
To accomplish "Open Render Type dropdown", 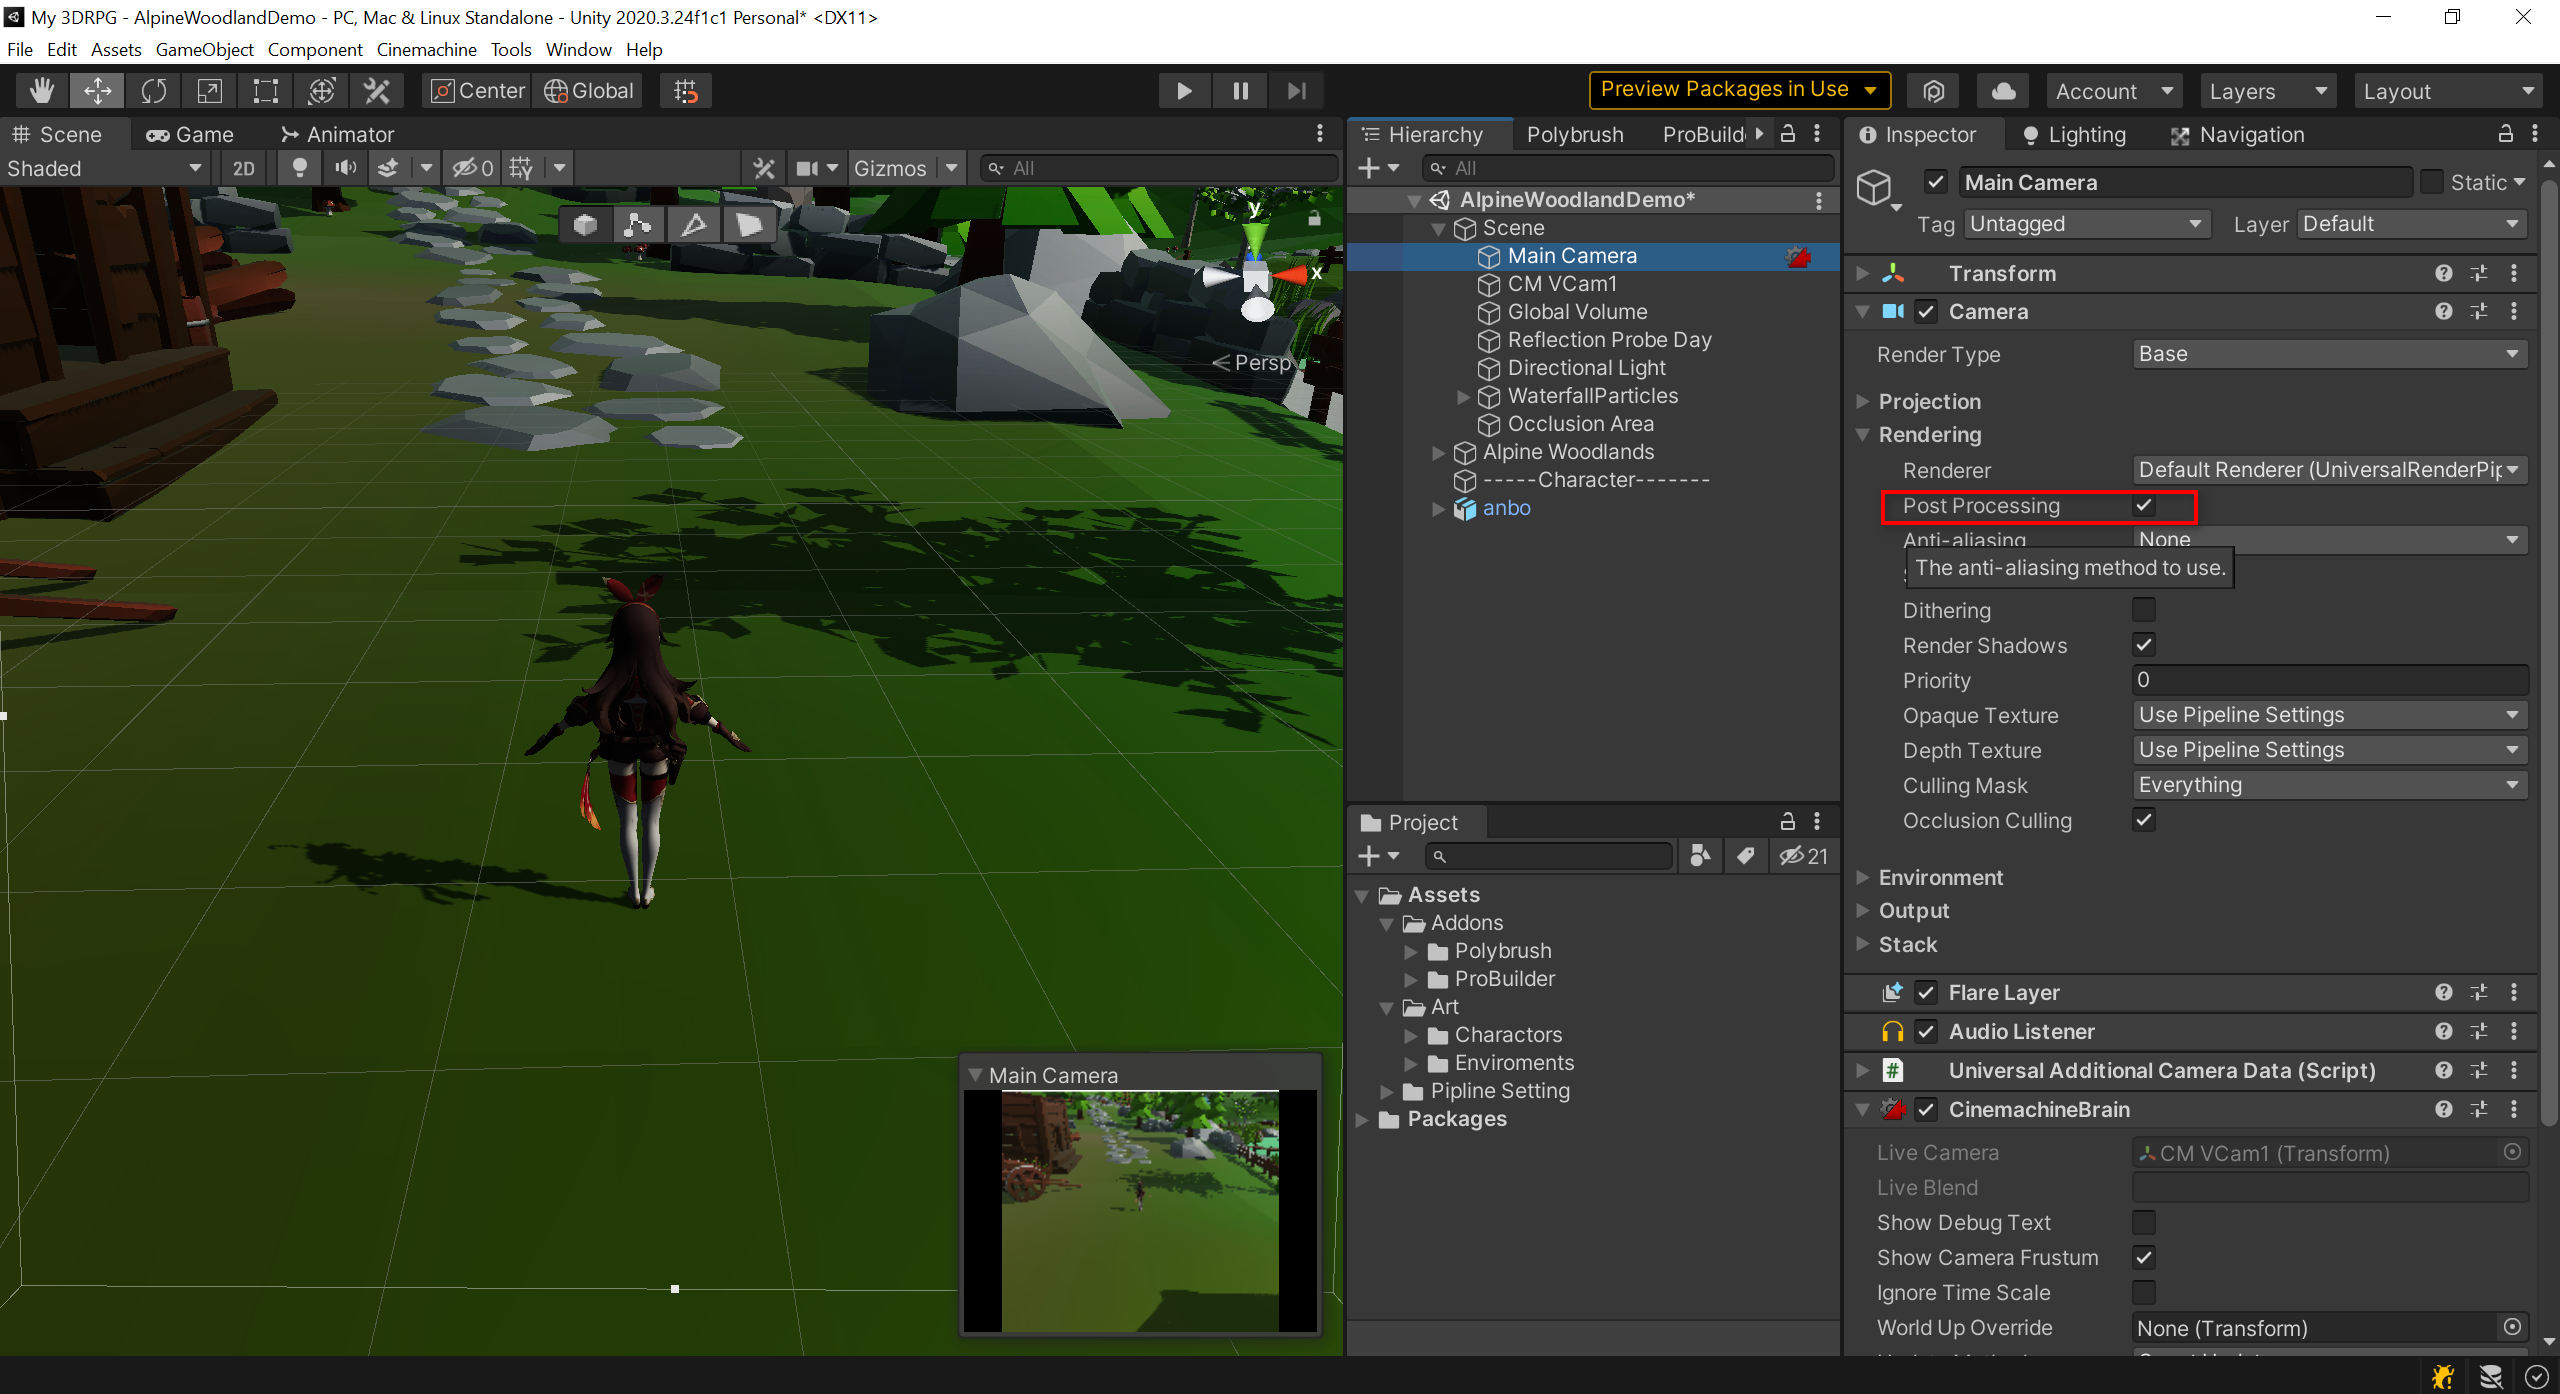I will click(2330, 354).
